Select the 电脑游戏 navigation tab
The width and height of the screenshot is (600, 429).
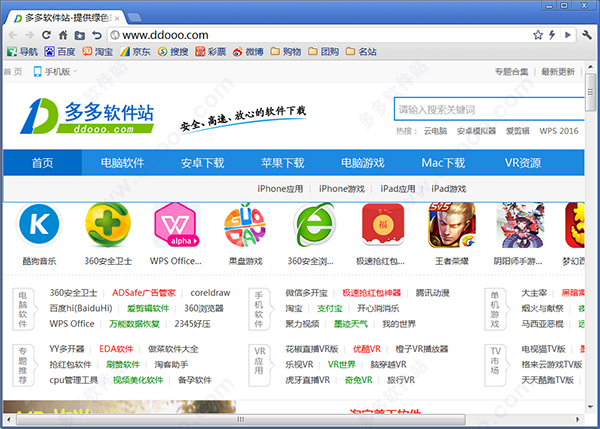[363, 163]
